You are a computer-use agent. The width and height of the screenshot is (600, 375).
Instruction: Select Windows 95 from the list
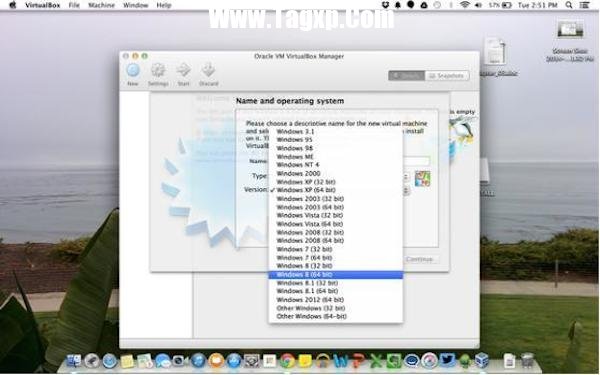click(x=336, y=140)
